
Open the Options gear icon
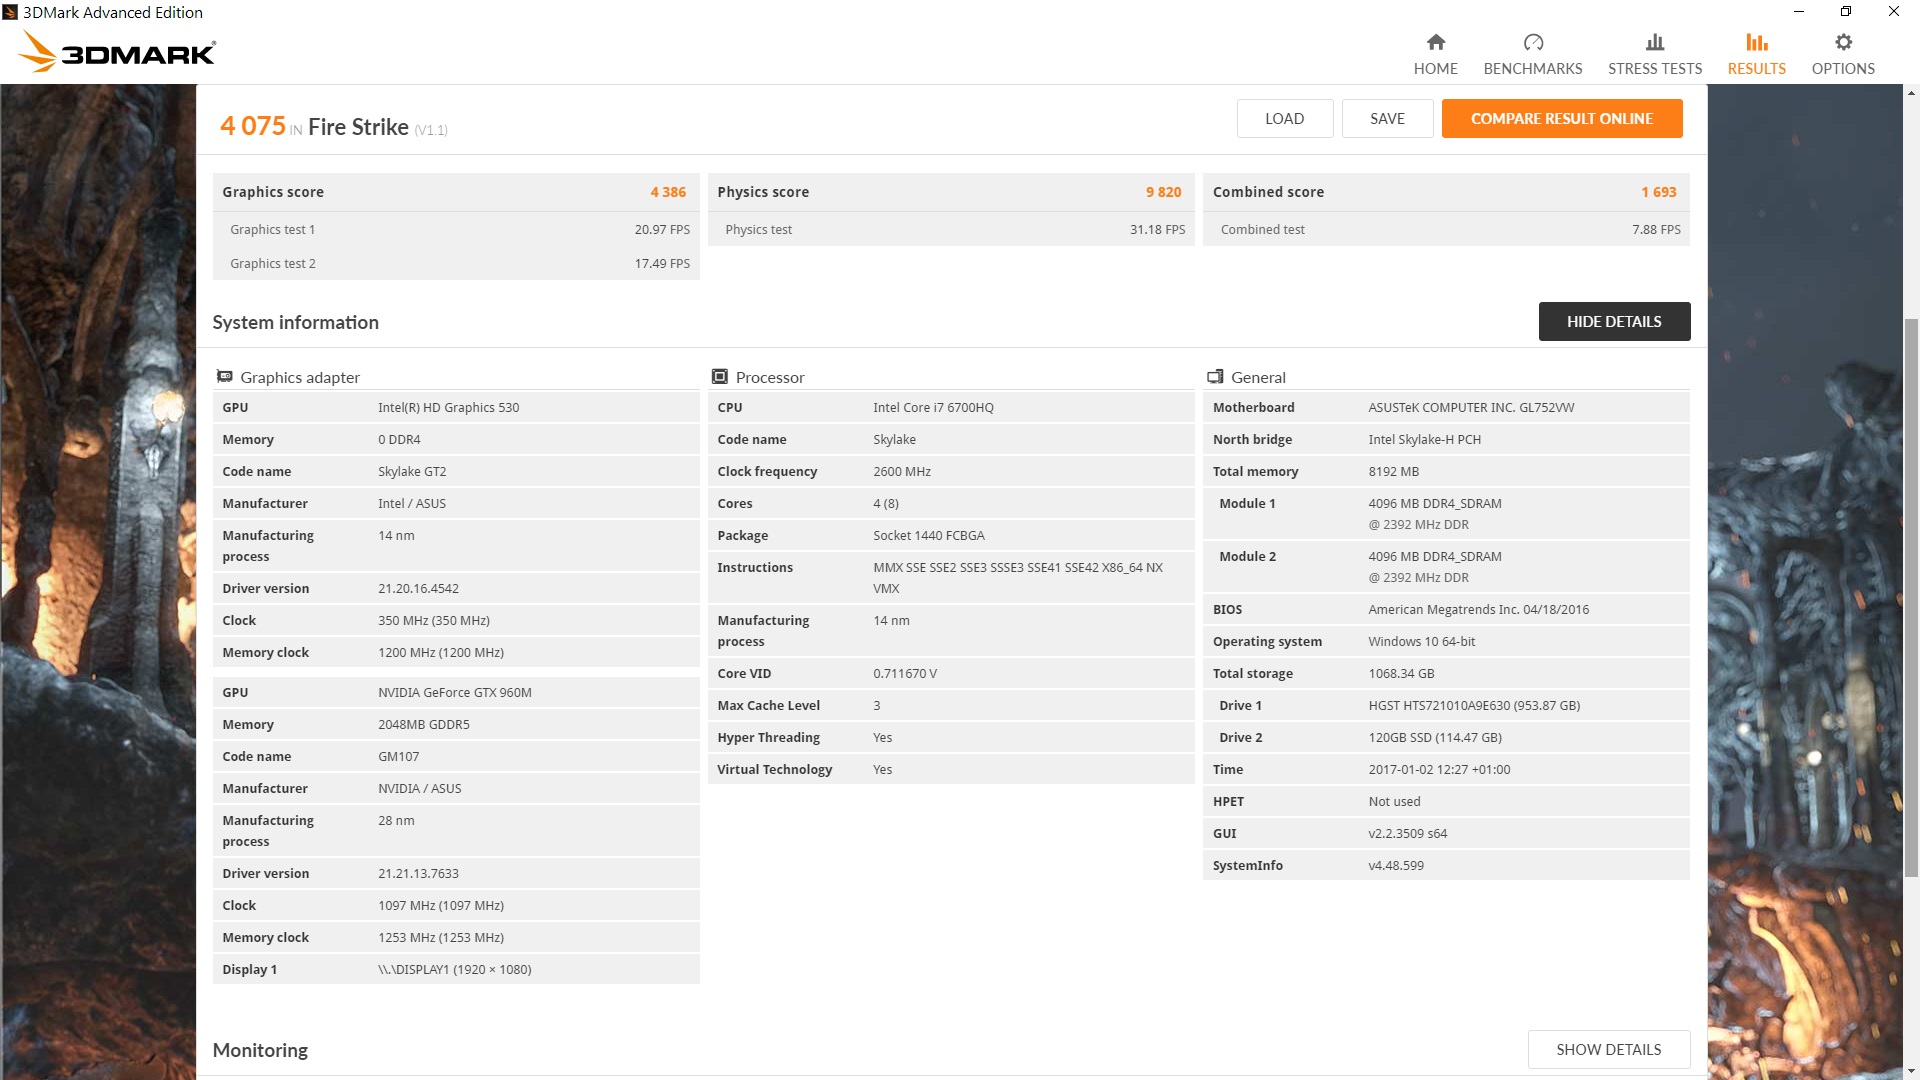[1843, 42]
